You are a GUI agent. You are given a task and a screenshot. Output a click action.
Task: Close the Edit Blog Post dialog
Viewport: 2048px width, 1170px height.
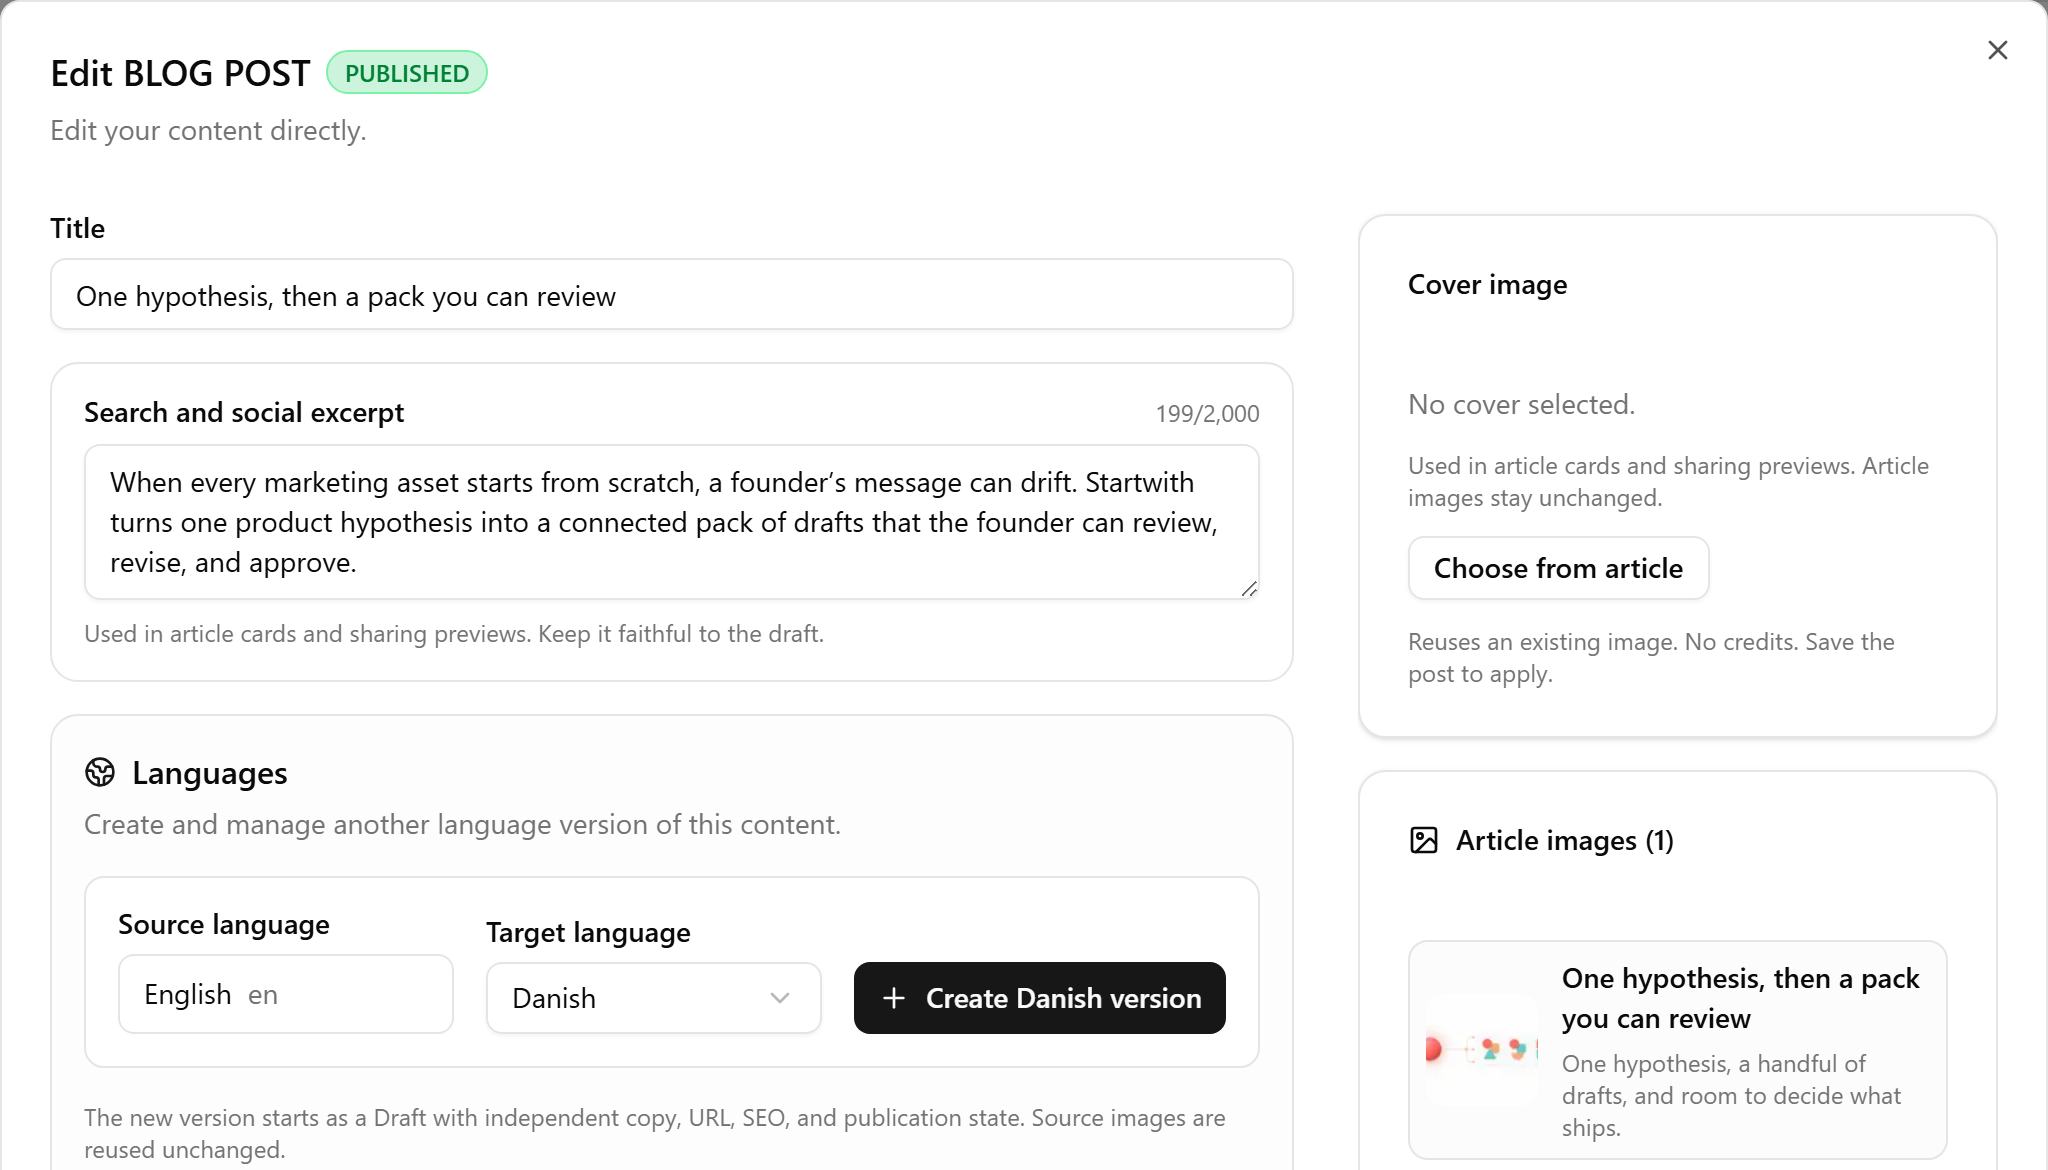tap(1997, 50)
